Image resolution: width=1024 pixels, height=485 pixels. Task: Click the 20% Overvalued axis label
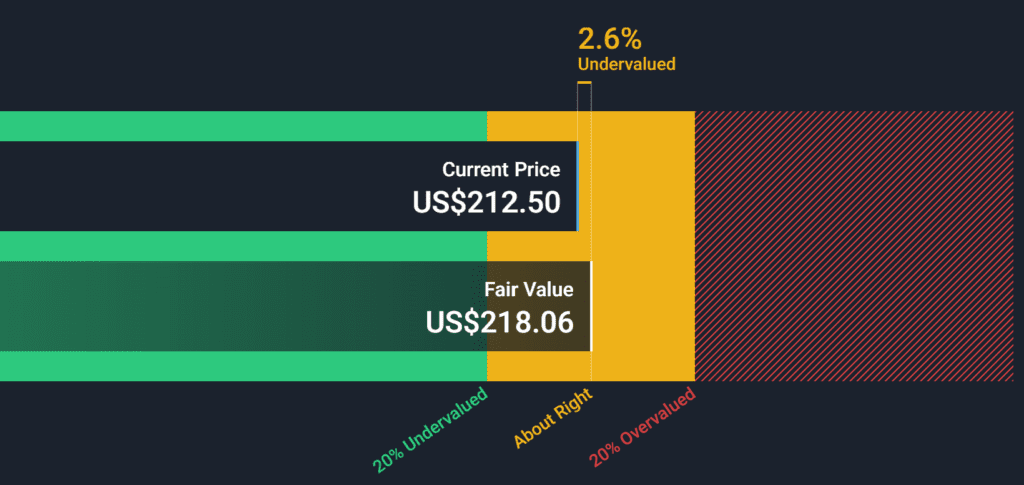[x=642, y=427]
